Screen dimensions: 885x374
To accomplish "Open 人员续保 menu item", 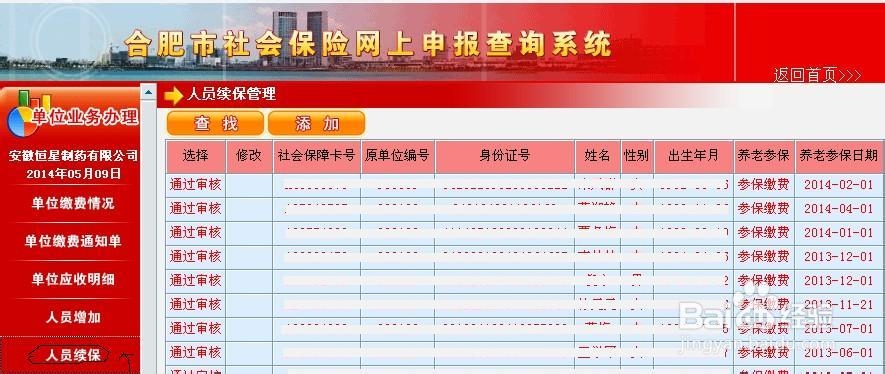I will click(x=72, y=355).
